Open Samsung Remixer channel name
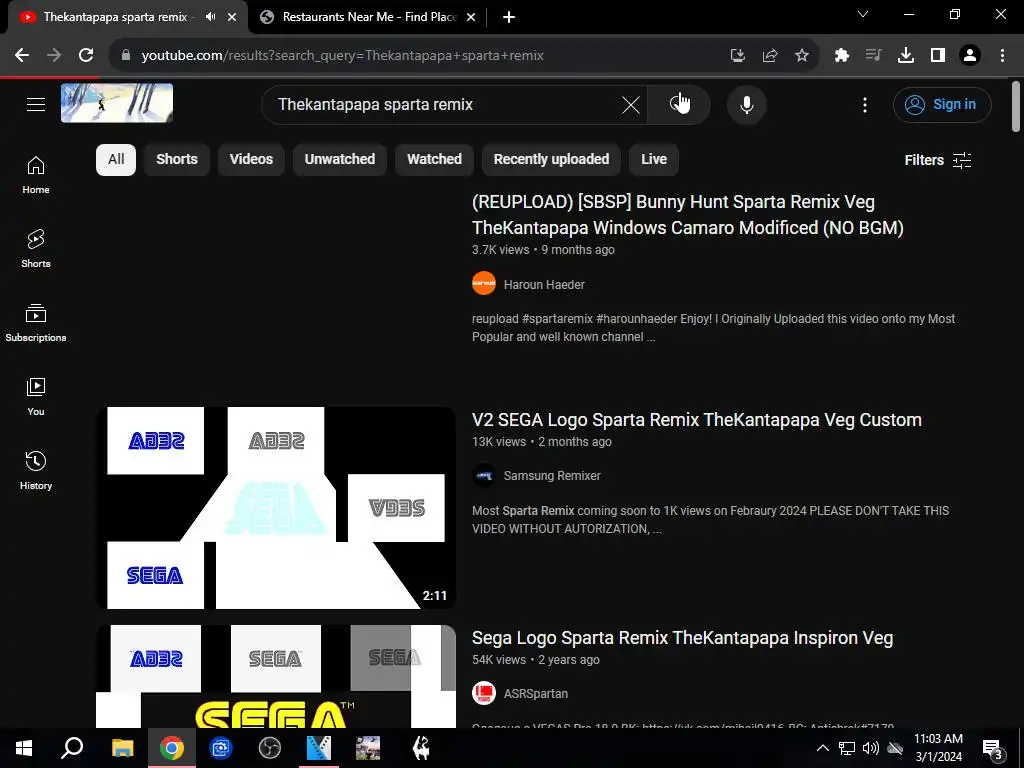Viewport: 1024px width, 768px height. point(552,475)
